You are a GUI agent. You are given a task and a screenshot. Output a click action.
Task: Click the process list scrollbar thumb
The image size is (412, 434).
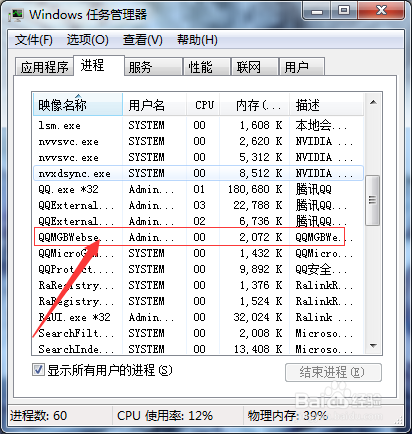coord(373,200)
